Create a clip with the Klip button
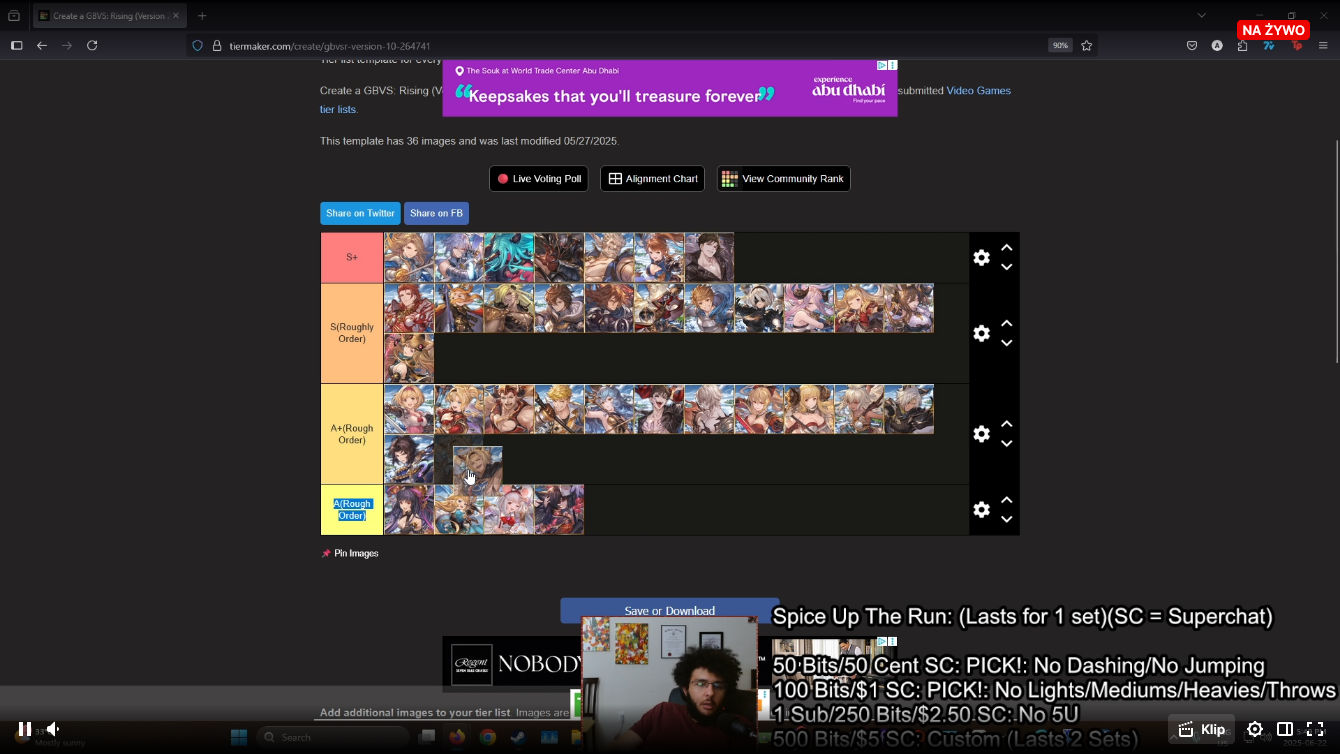The width and height of the screenshot is (1340, 754). pyautogui.click(x=1202, y=729)
